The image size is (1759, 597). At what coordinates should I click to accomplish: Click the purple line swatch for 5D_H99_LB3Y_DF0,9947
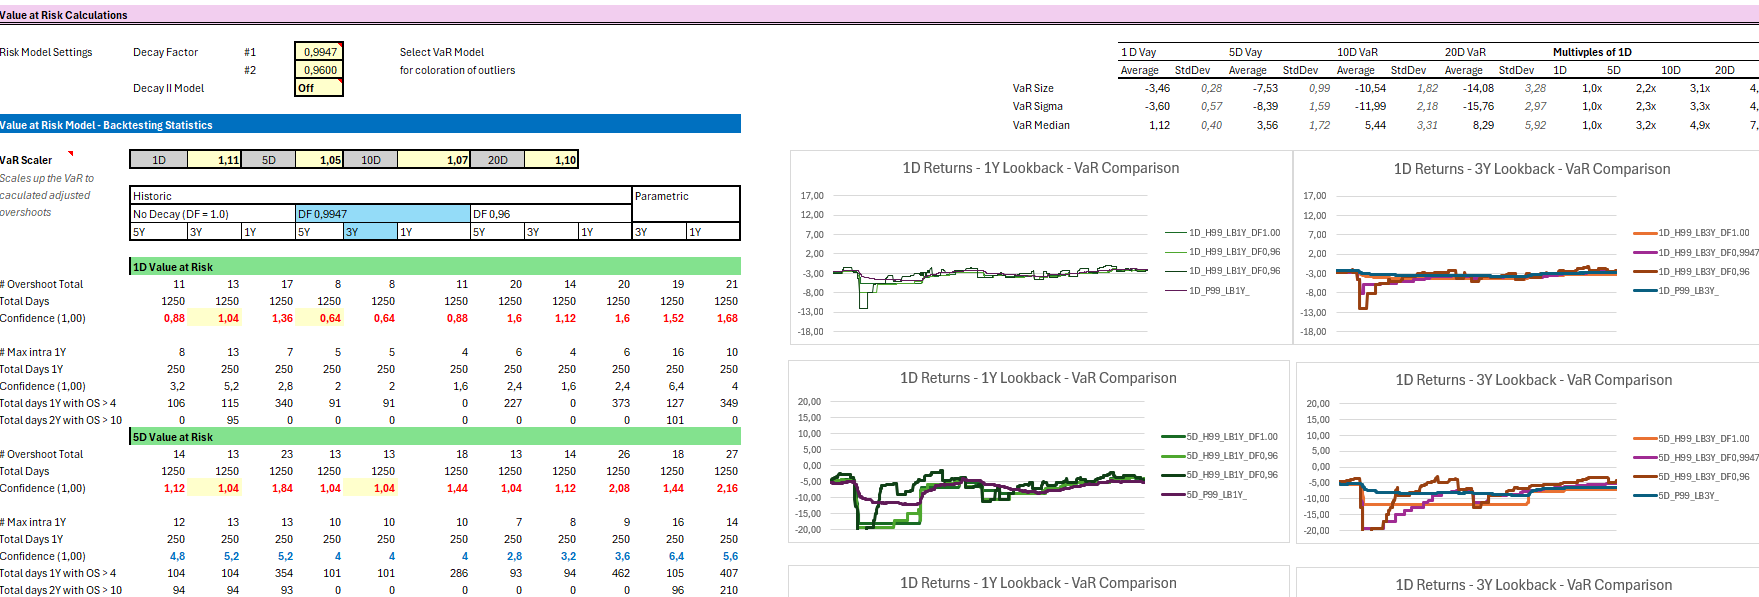tap(1645, 458)
